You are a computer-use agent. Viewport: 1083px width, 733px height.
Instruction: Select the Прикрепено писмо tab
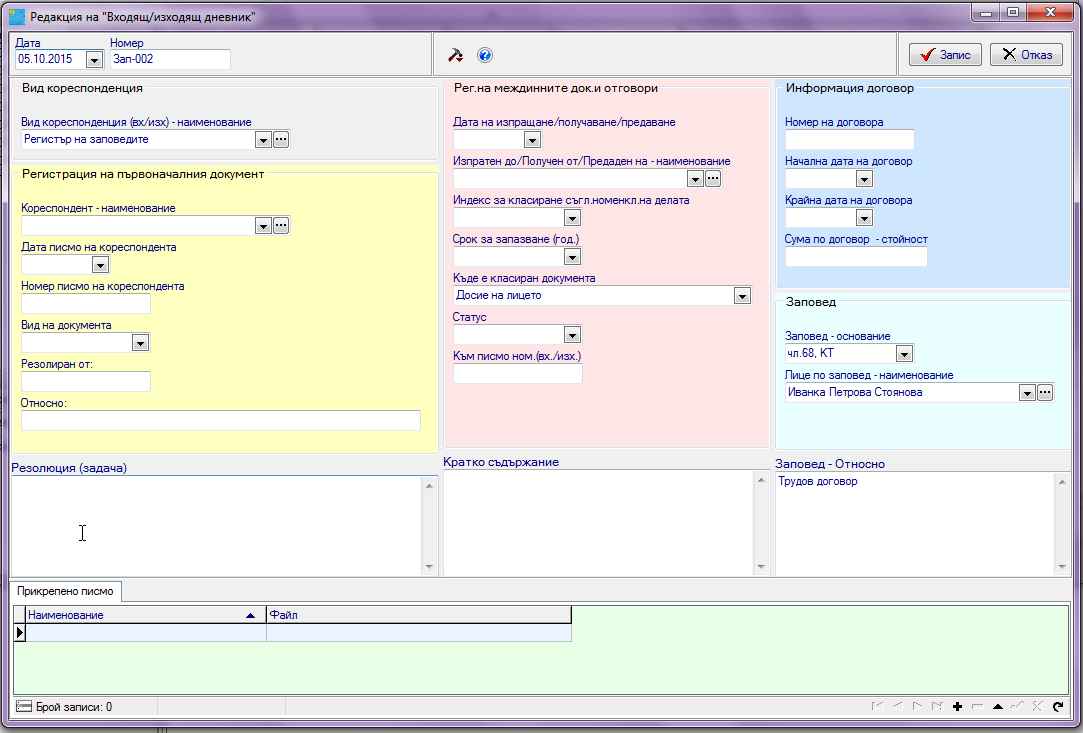66,591
